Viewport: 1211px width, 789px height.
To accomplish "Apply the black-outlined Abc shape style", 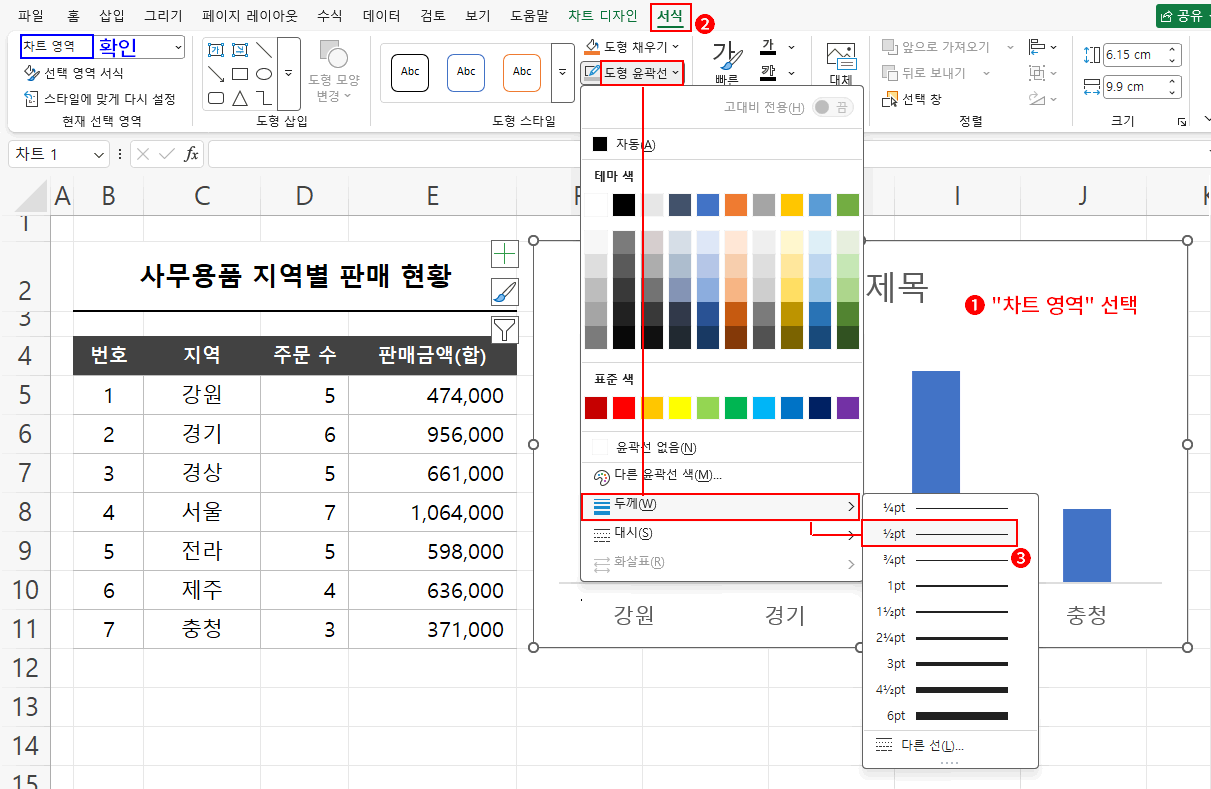I will point(410,72).
